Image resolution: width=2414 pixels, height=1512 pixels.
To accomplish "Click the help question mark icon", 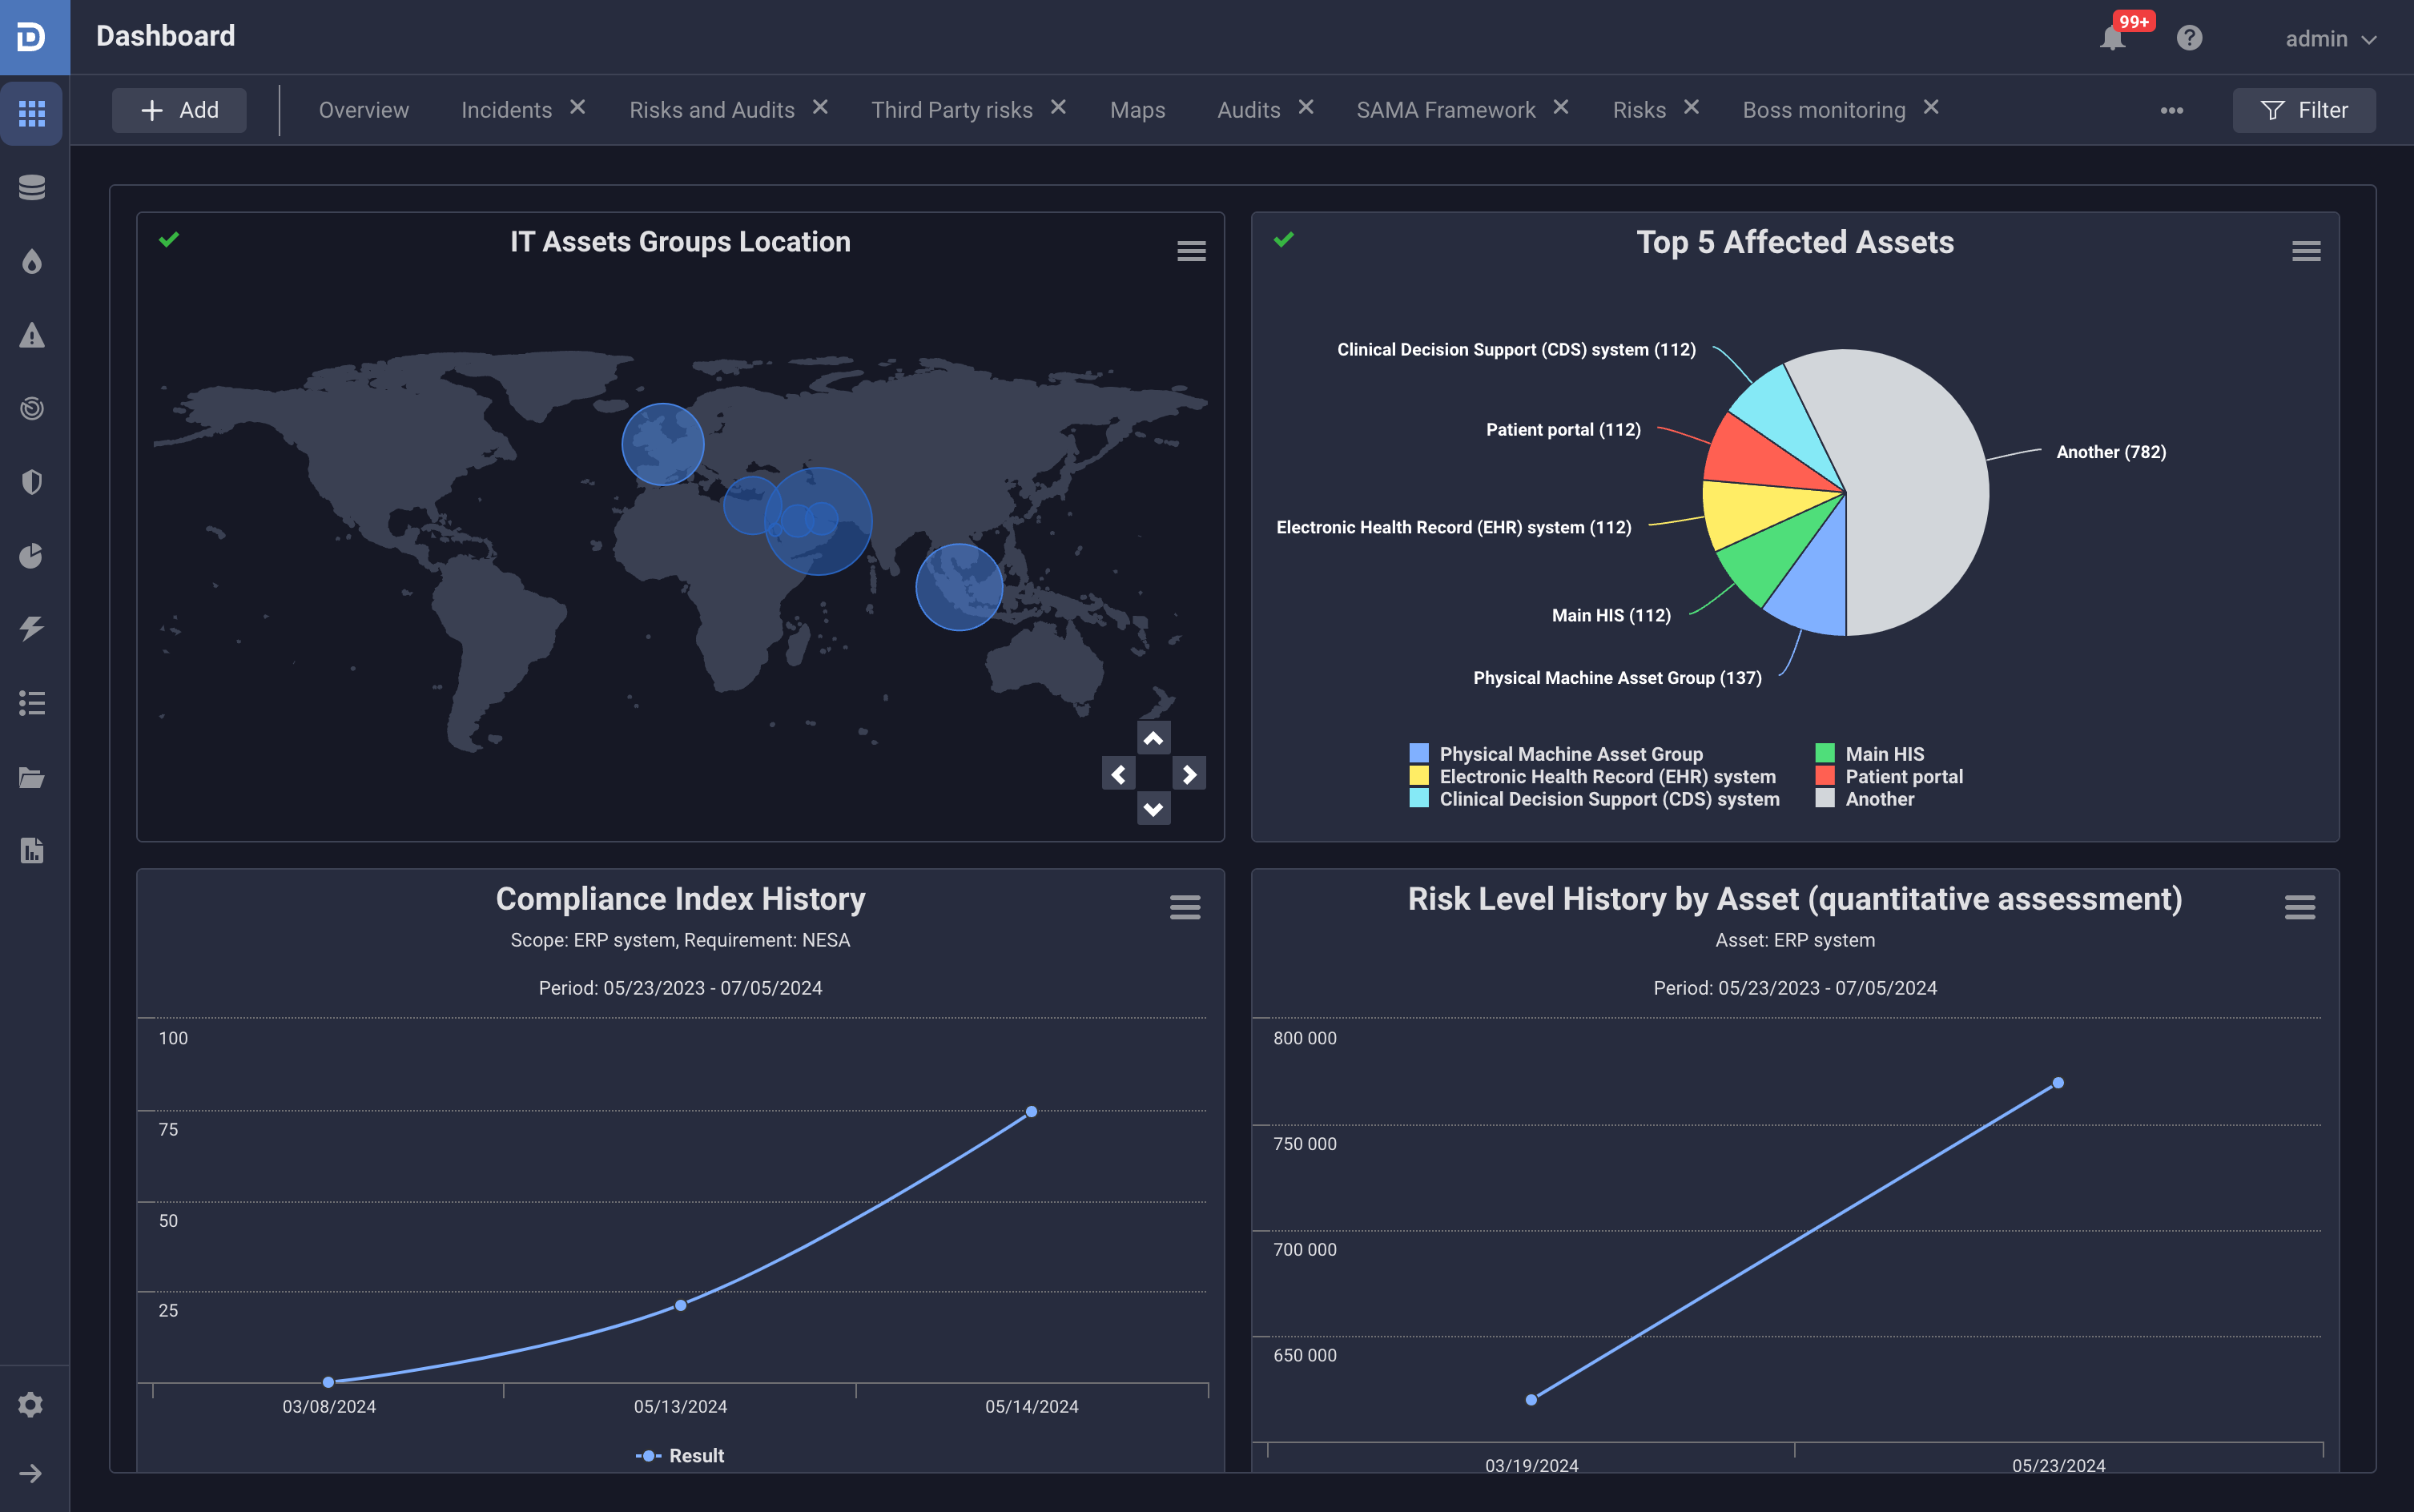I will point(2189,38).
